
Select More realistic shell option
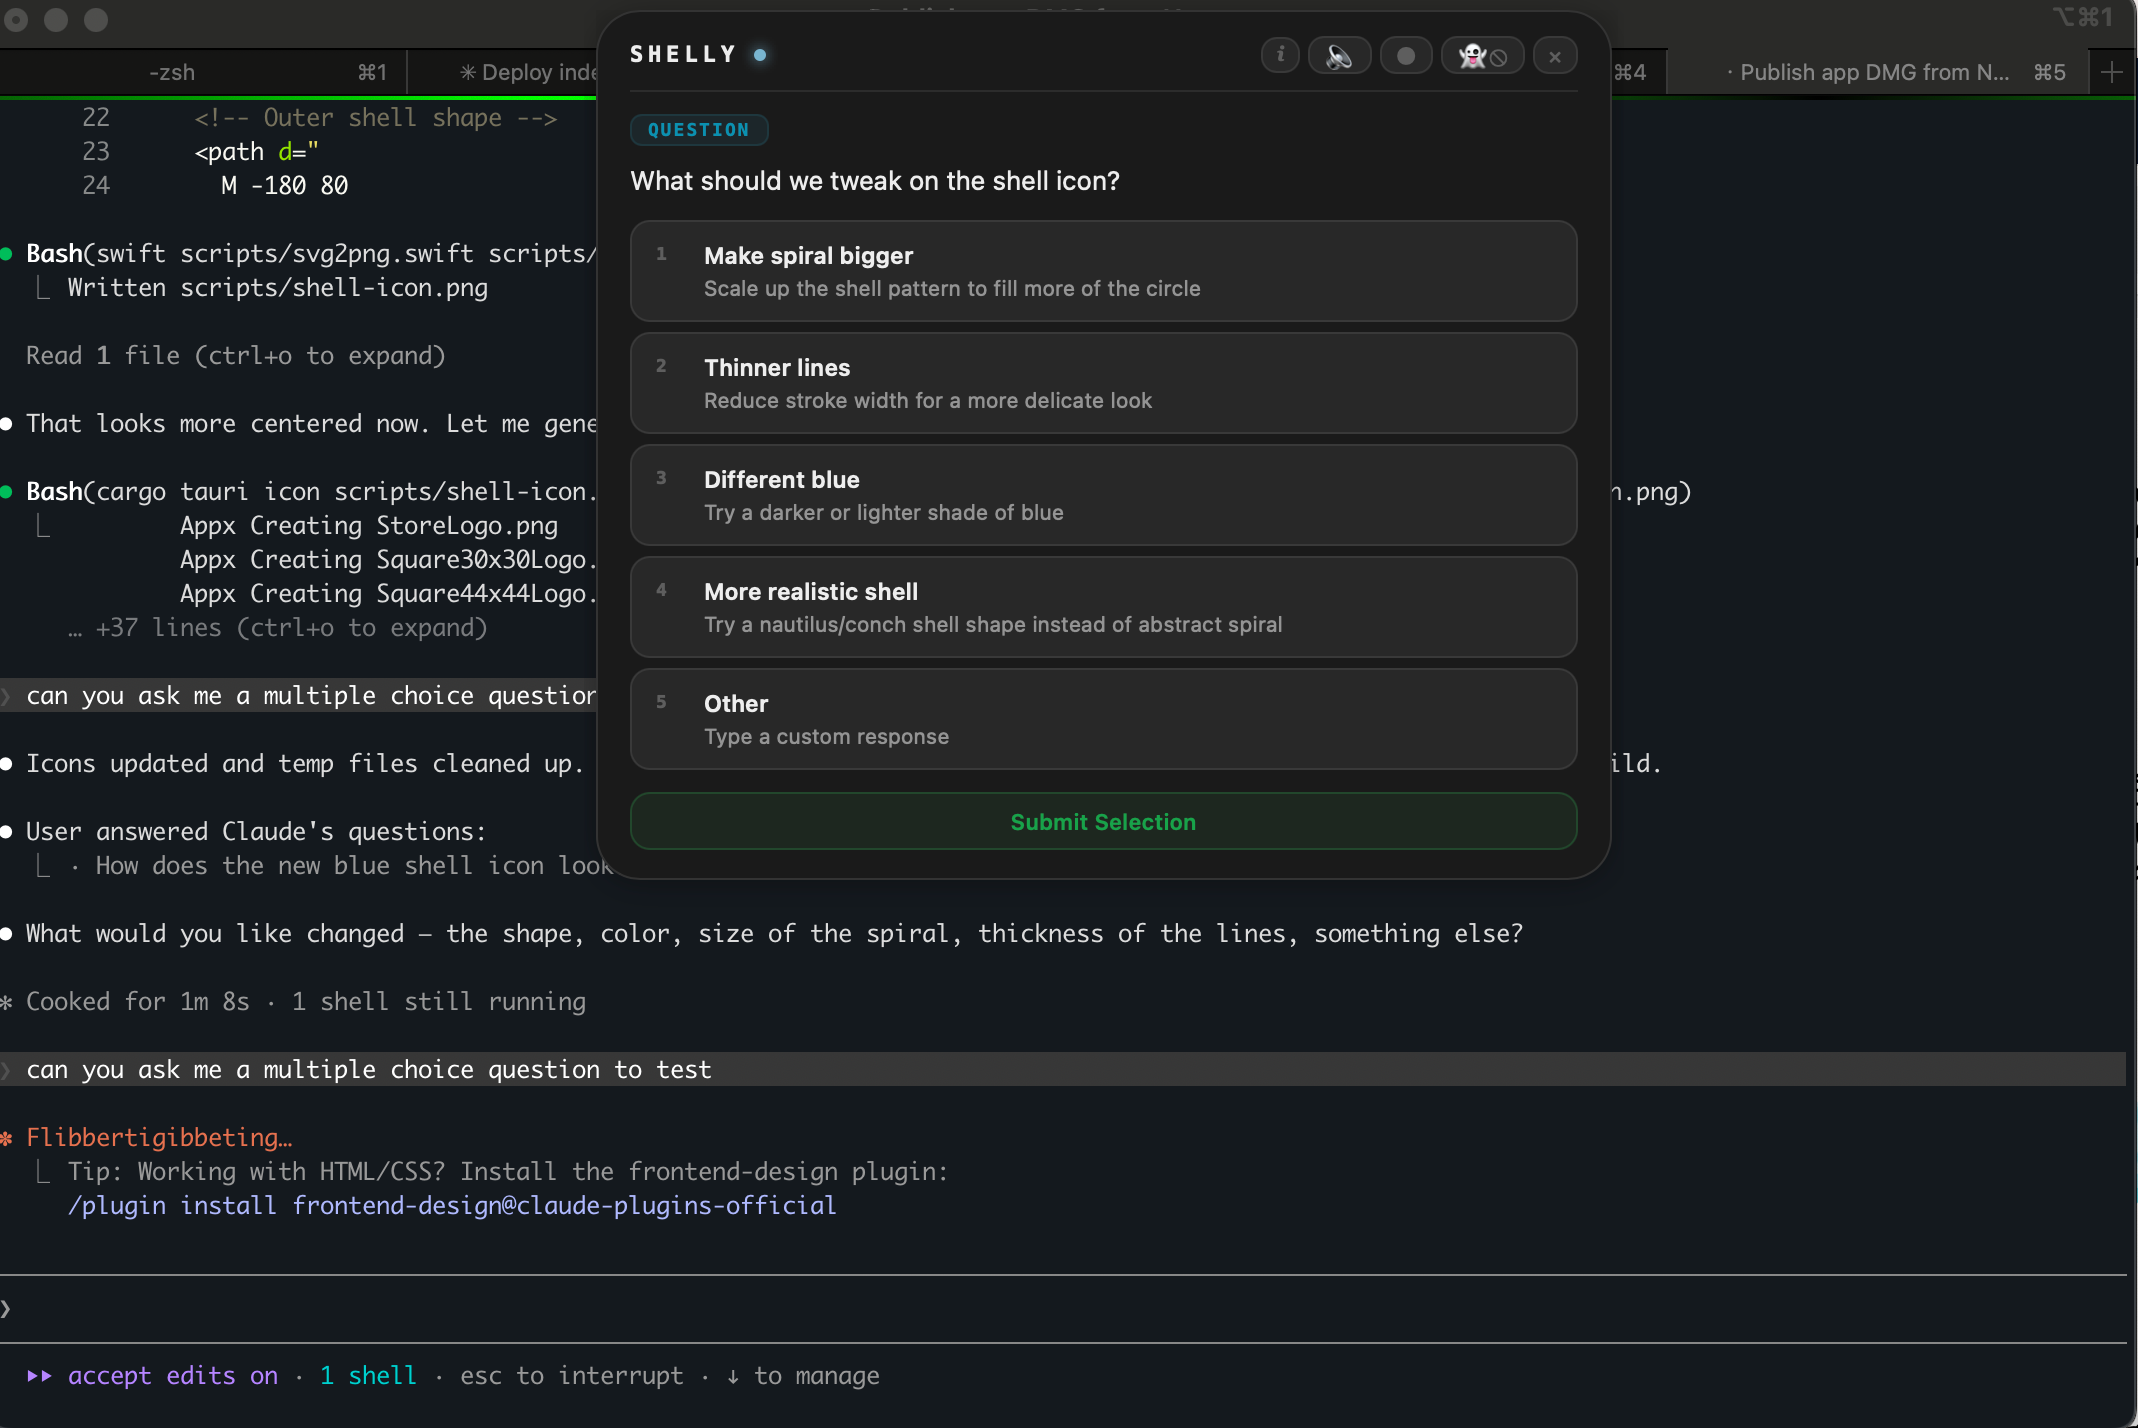[1103, 607]
